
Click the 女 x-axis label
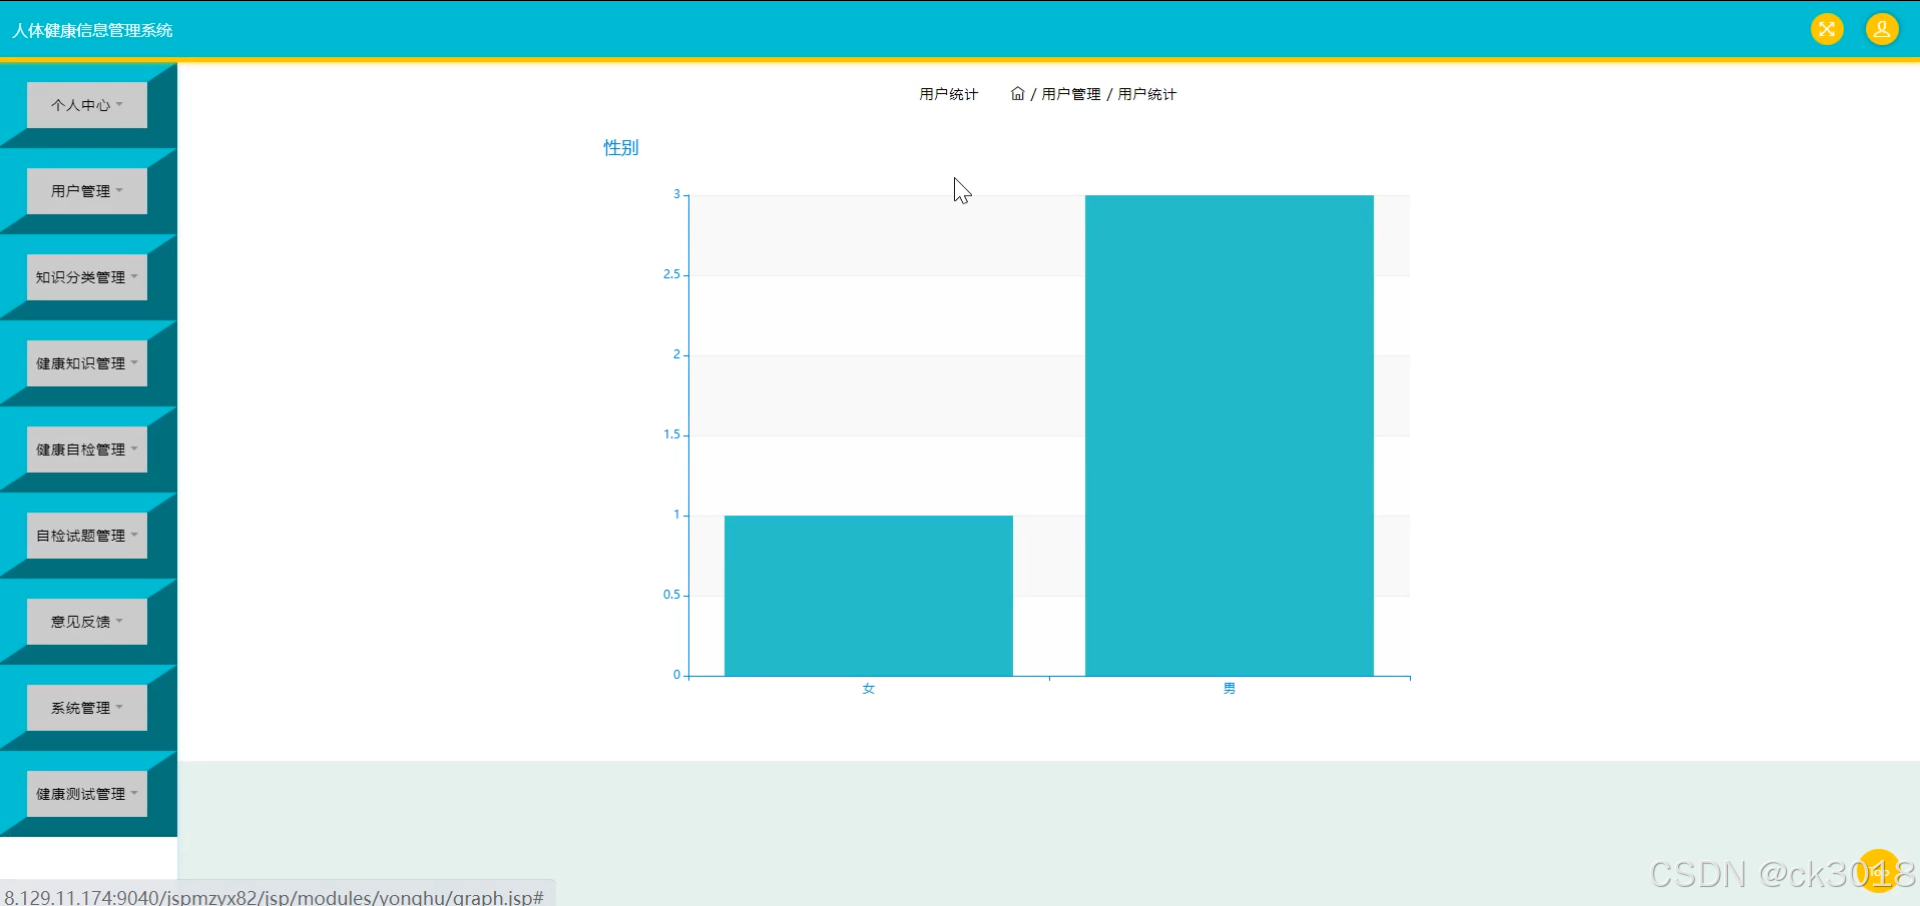tap(868, 689)
